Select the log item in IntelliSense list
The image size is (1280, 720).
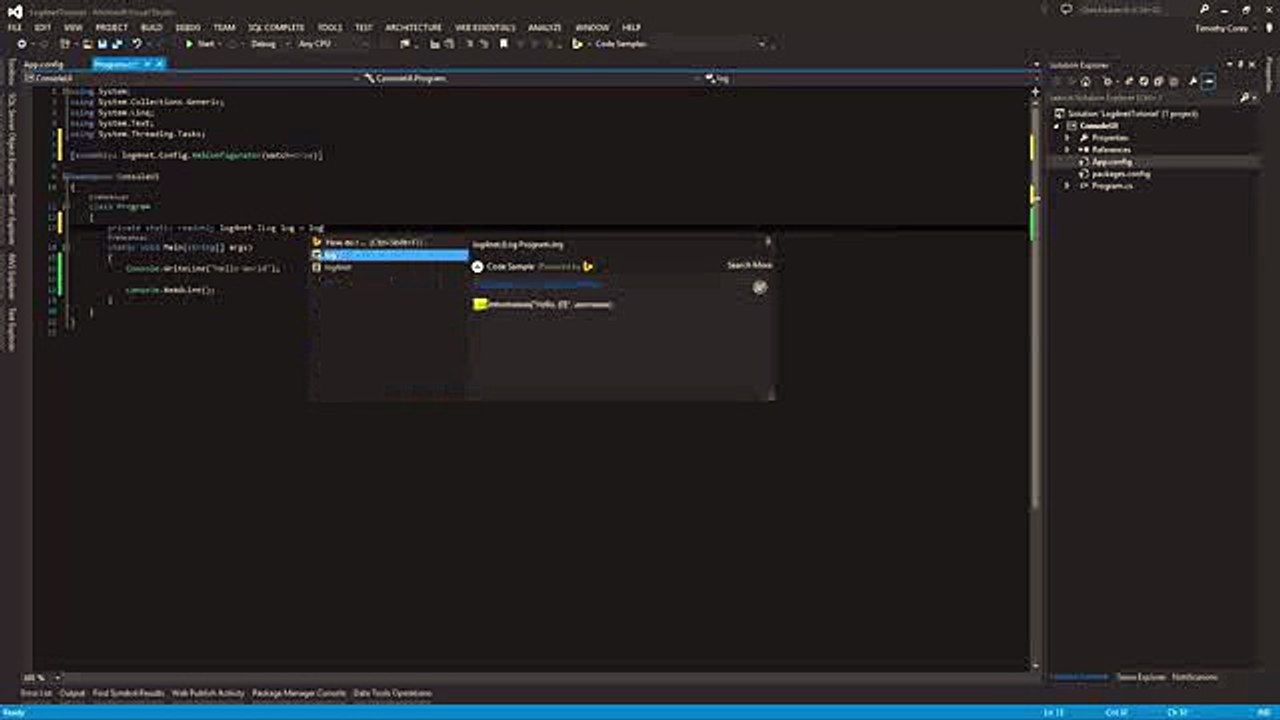[x=388, y=255]
